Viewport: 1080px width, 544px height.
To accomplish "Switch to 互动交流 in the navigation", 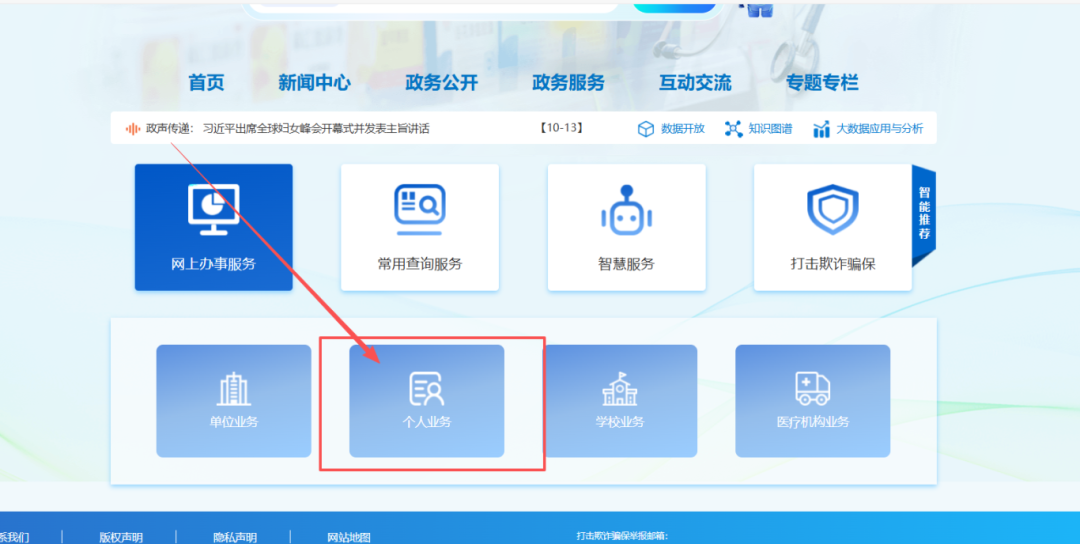I will pos(695,83).
